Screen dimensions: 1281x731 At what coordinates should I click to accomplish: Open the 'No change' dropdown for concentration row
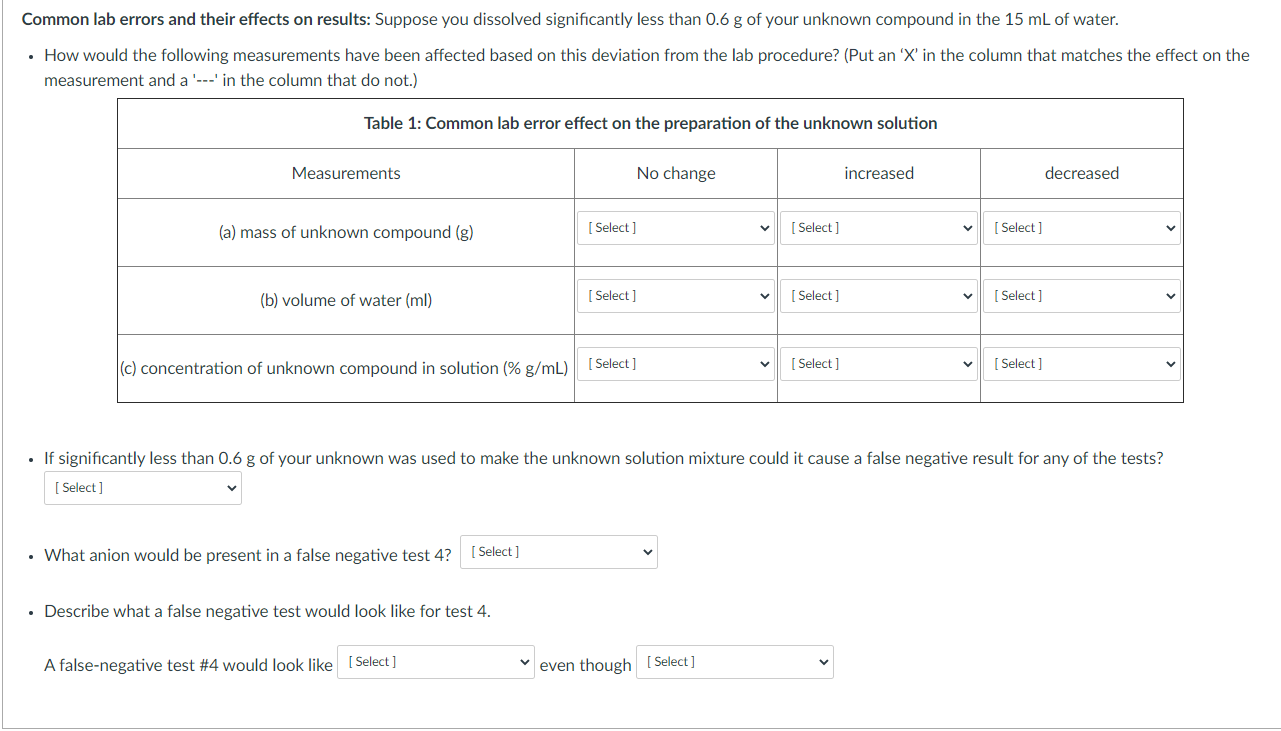pyautogui.click(x=675, y=363)
